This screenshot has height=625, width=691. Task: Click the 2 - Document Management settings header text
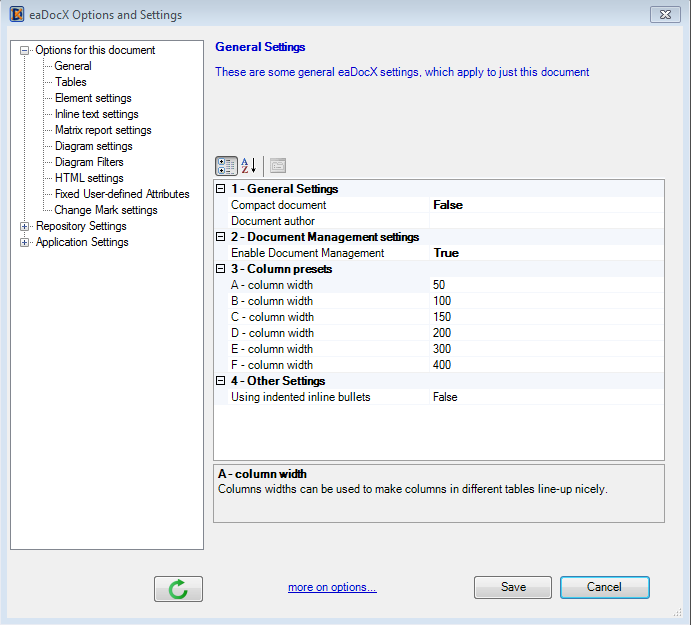pyautogui.click(x=325, y=237)
